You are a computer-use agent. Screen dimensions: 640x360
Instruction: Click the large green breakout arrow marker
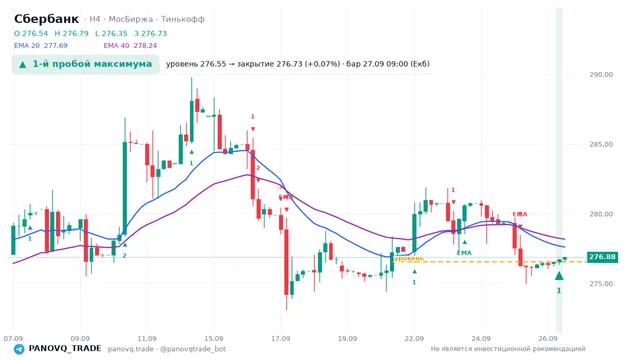coord(559,276)
